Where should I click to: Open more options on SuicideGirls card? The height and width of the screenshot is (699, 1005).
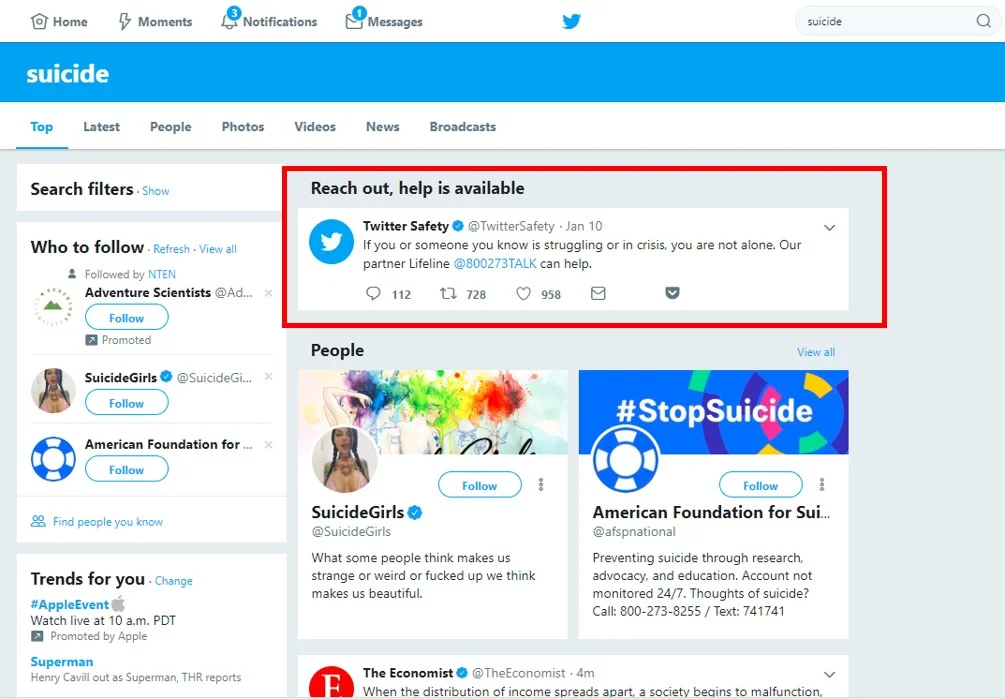[x=541, y=485]
